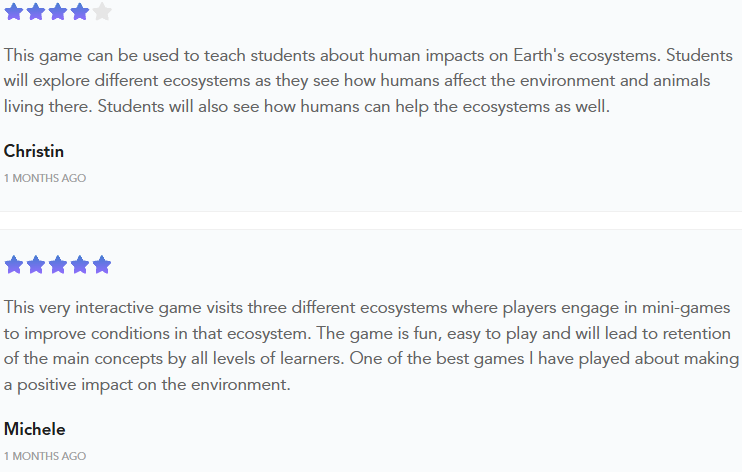The height and width of the screenshot is (472, 742).
Task: Click the divider between the two reviews
Action: [371, 221]
